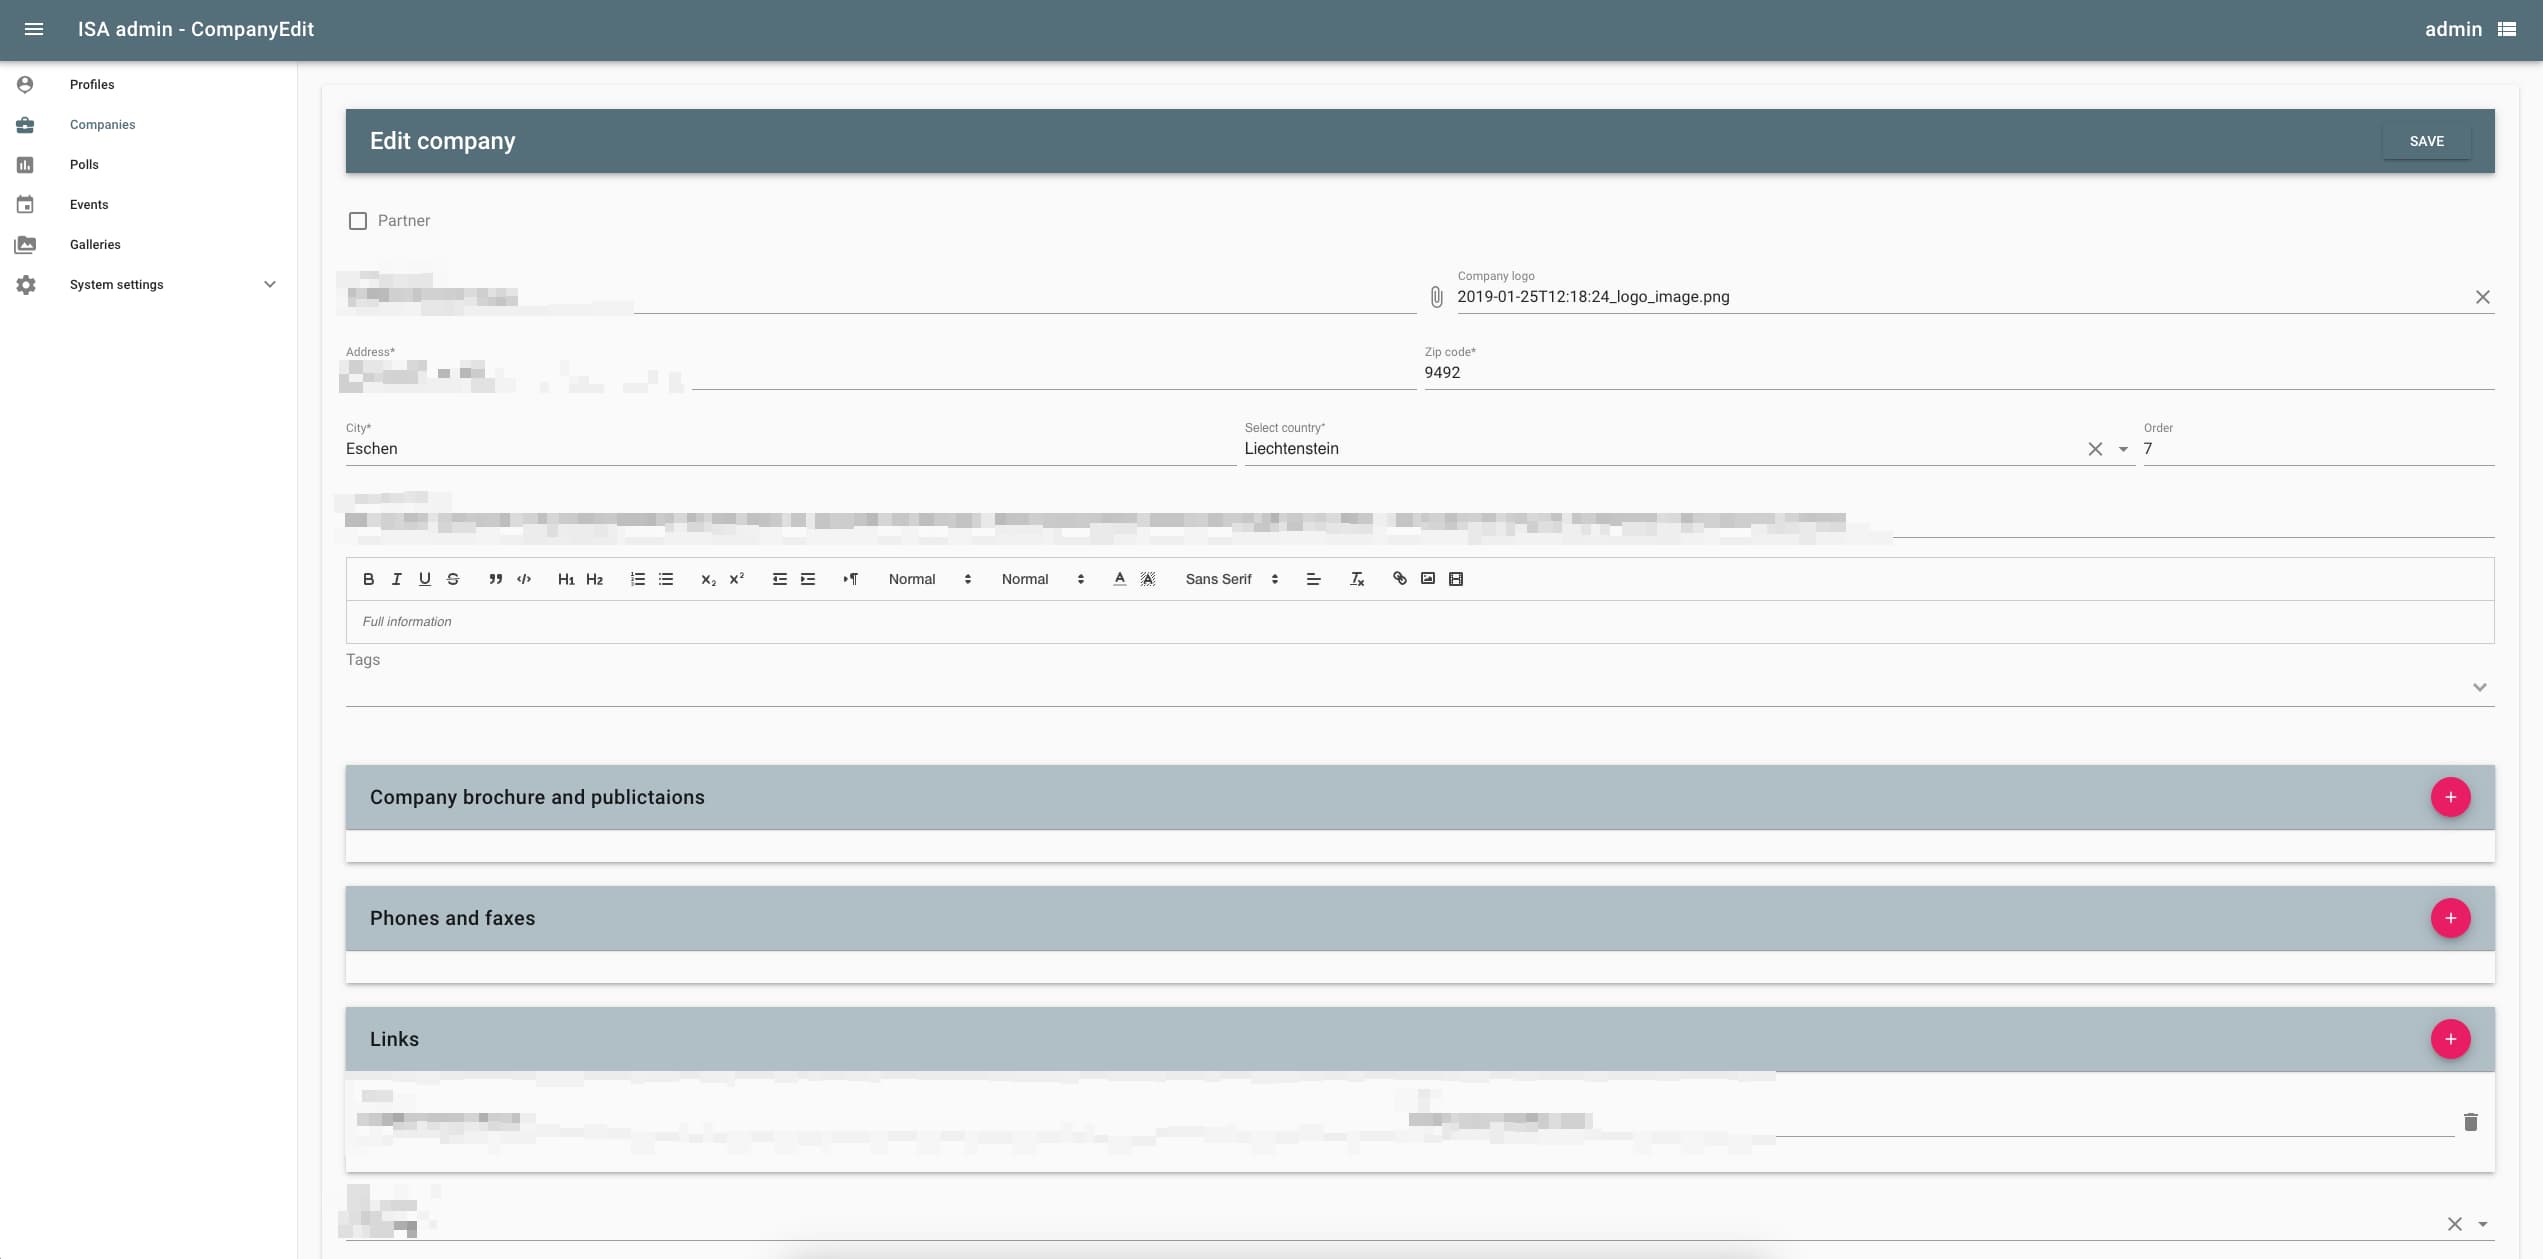Screen dimensions: 2543x1259
Task: Open the Sans Serif font dropdown
Action: [1231, 579]
